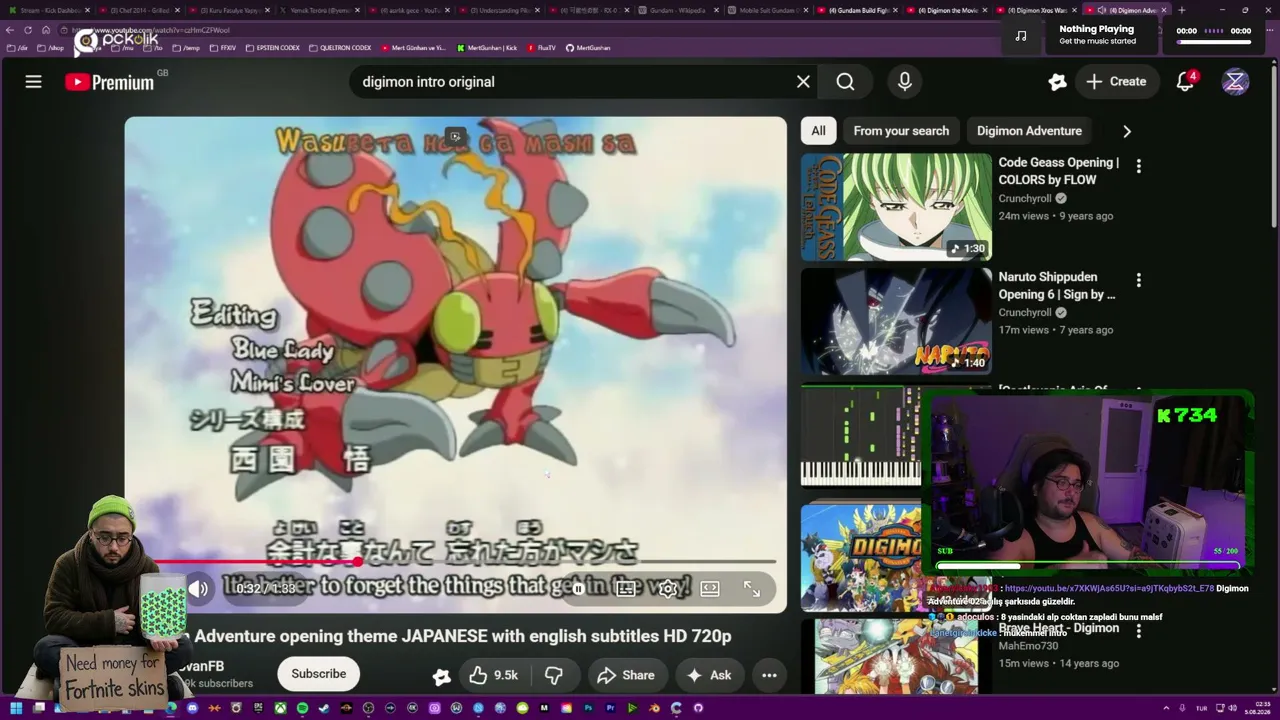Open the account avatar menu
Screen dimensions: 1280x720
tap(1235, 82)
